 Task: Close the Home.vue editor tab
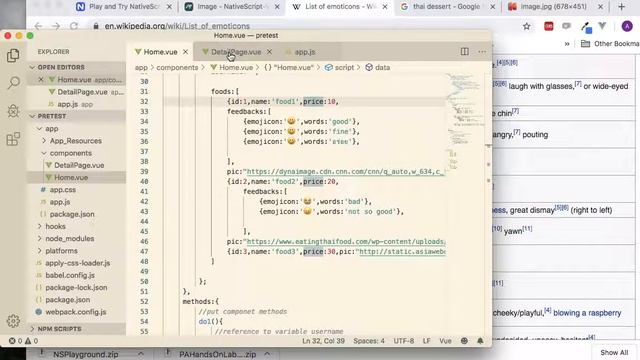pyautogui.click(x=185, y=52)
